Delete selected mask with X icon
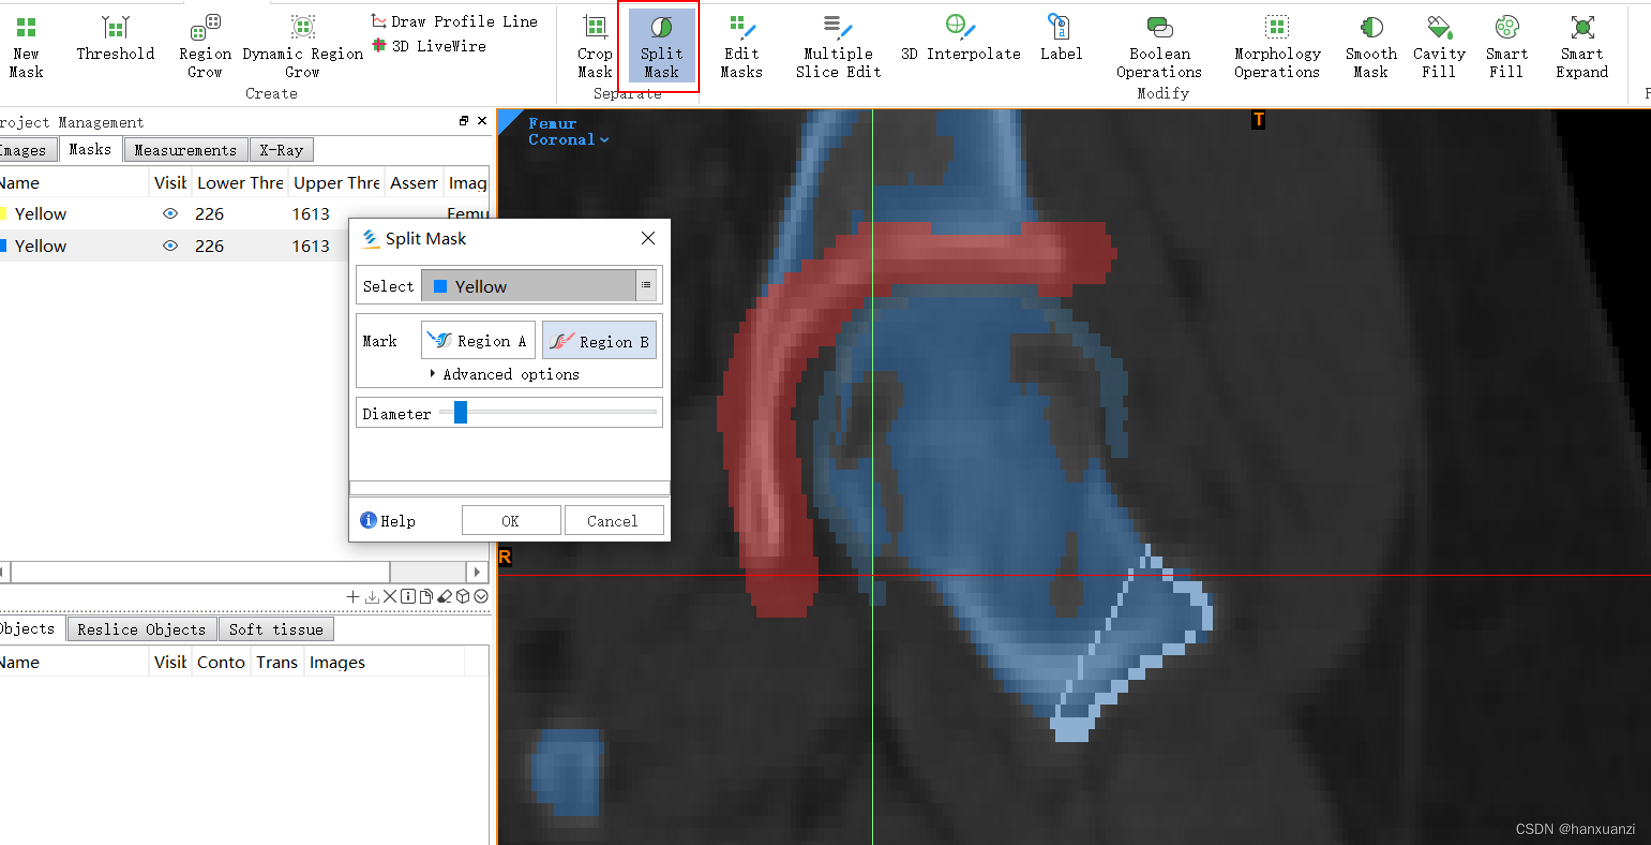The width and height of the screenshot is (1651, 845). (x=390, y=597)
